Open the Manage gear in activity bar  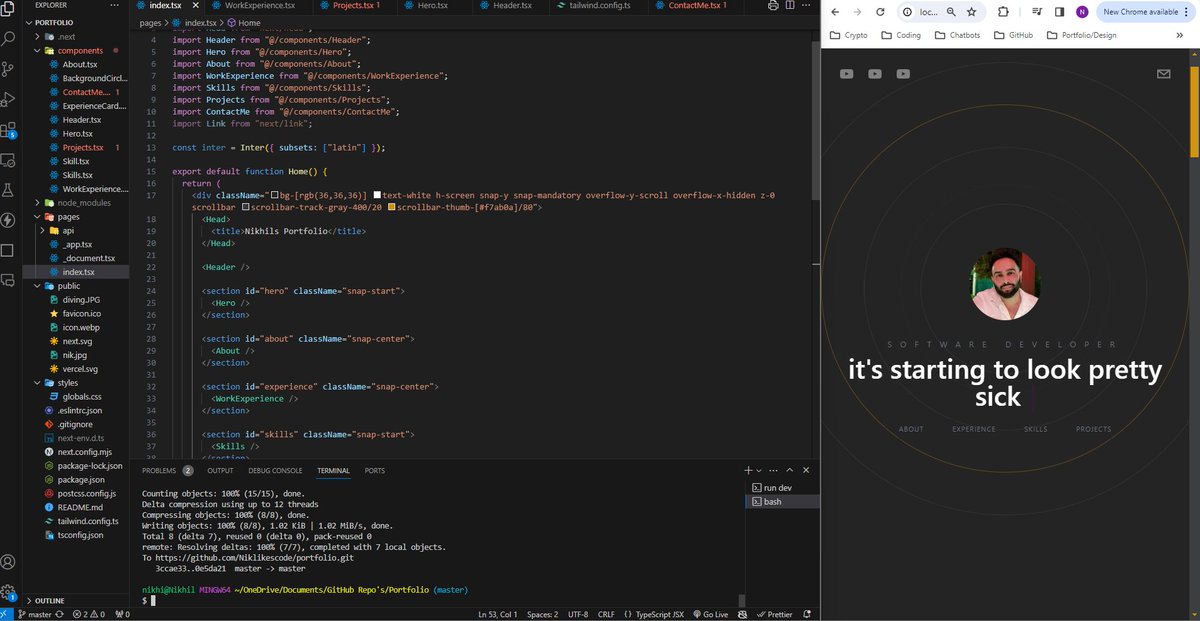(x=9, y=592)
